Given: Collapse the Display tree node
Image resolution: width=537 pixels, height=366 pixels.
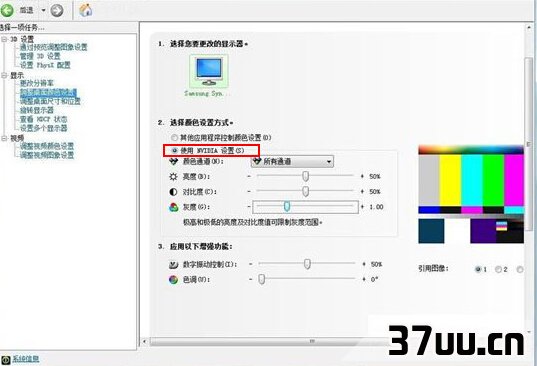Looking at the screenshot, I should click(x=4, y=75).
